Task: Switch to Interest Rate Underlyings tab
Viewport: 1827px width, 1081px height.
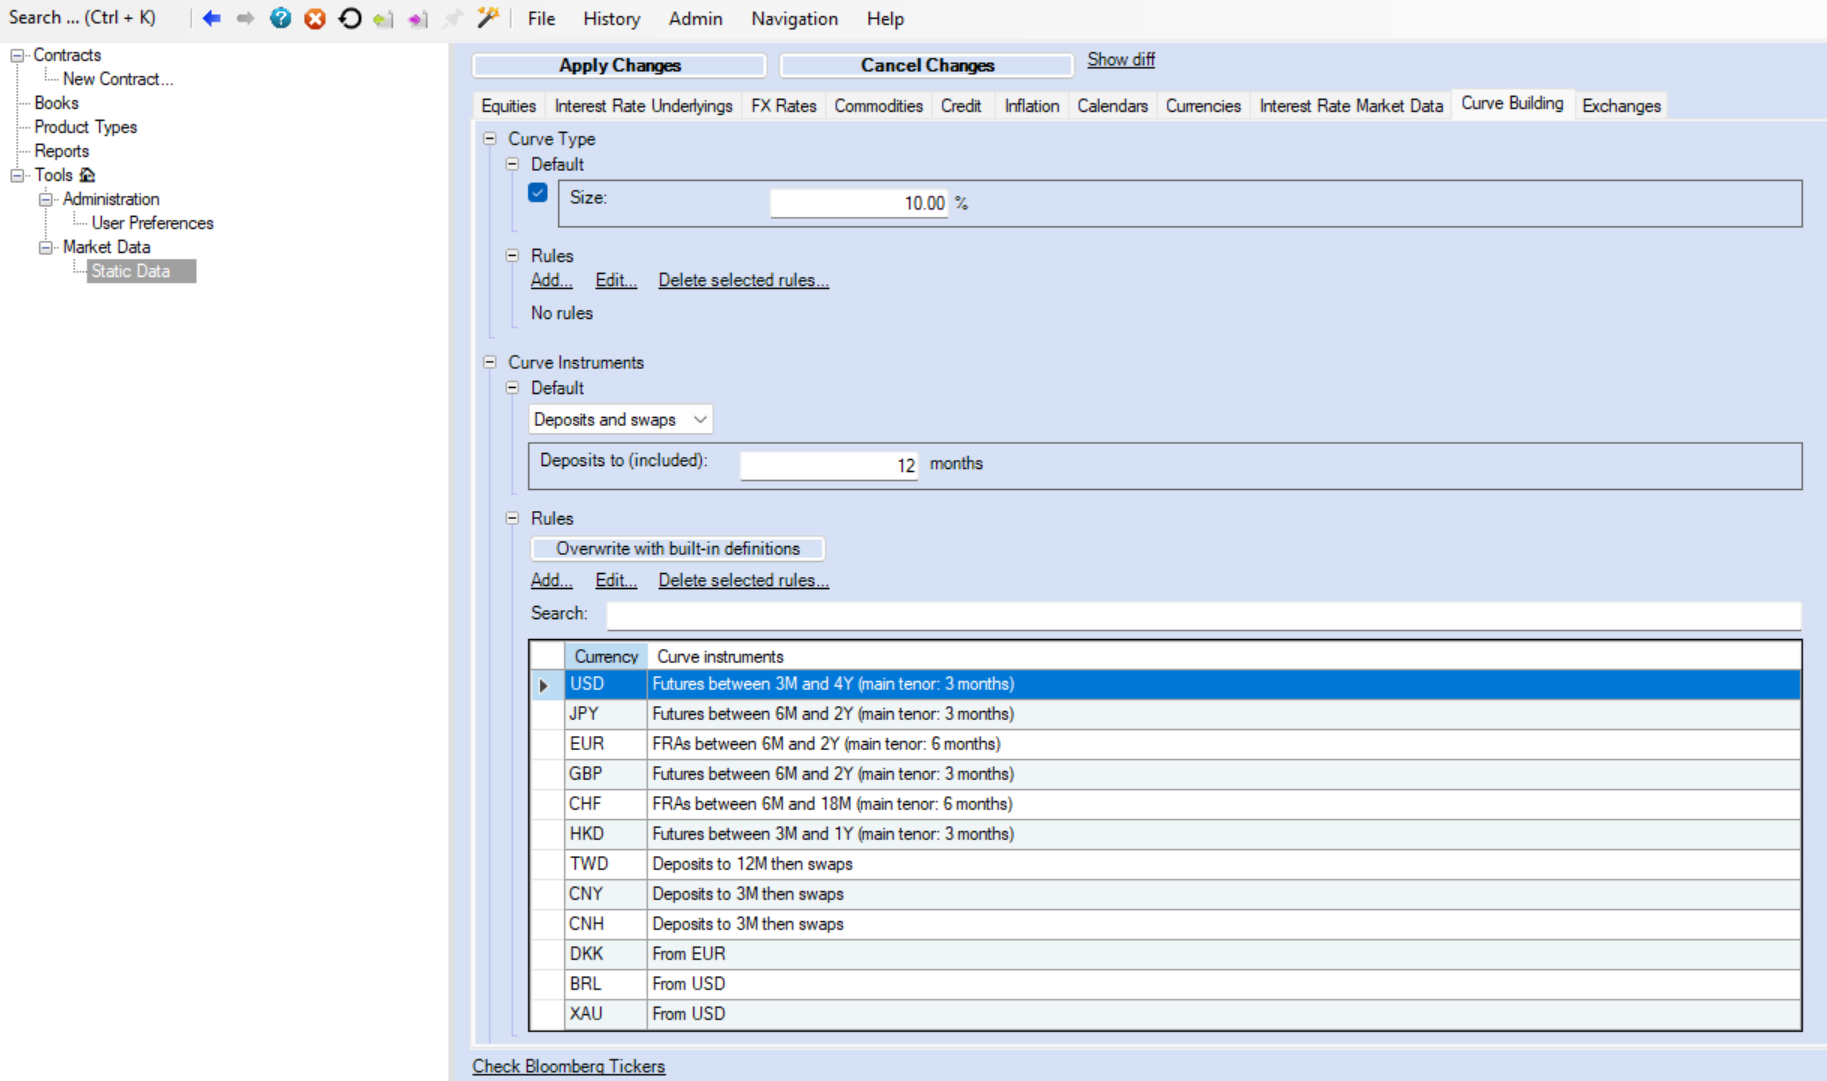Action: [x=643, y=106]
